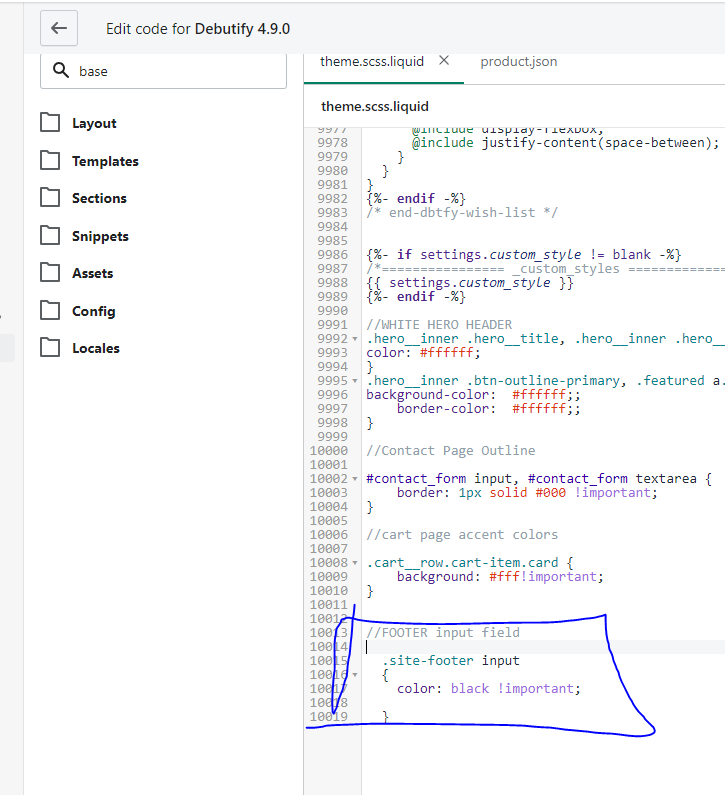The width and height of the screenshot is (725, 795).
Task: Click the file search field containing base
Action: (x=175, y=71)
